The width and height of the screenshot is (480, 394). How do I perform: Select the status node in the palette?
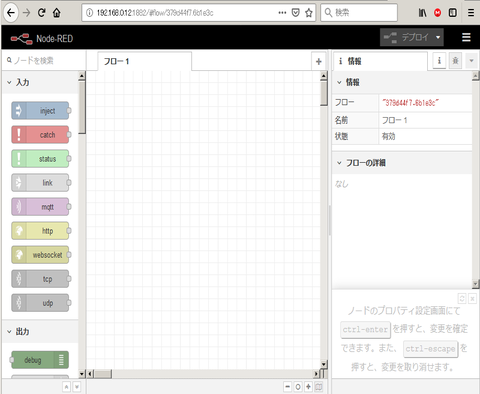point(40,159)
